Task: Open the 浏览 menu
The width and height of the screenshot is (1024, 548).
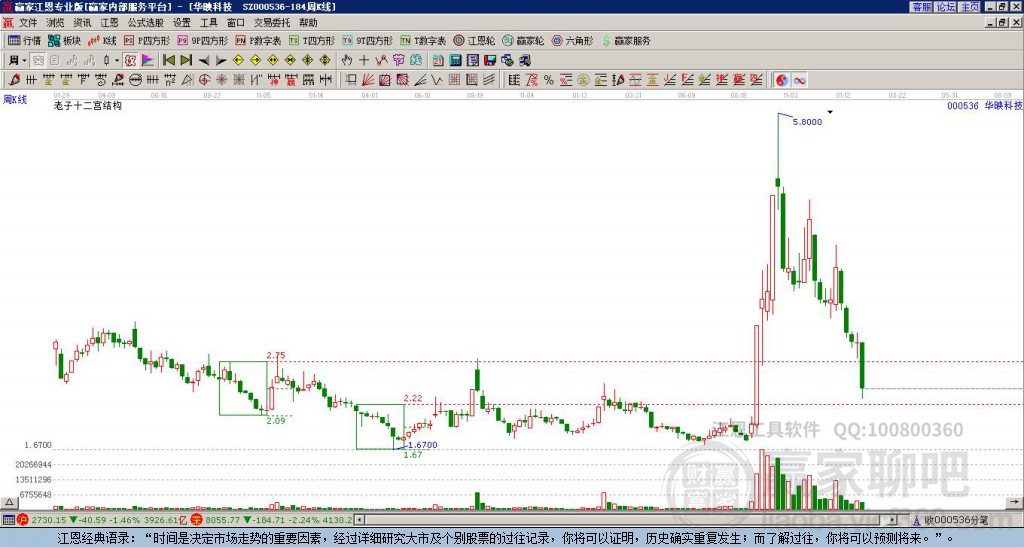Action: tap(55, 23)
